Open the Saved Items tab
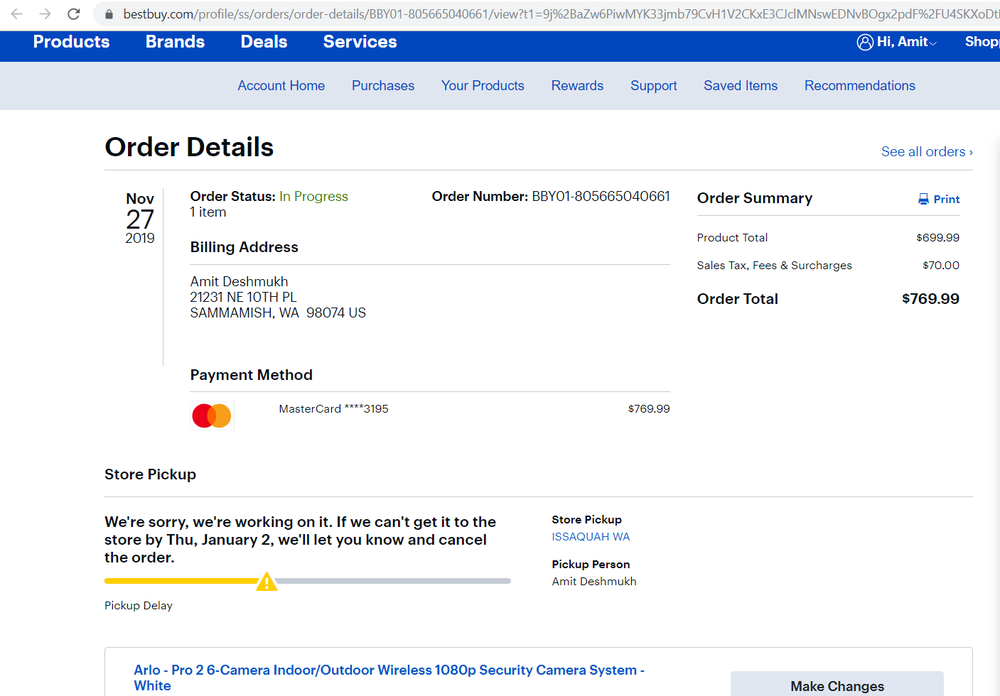 pyautogui.click(x=740, y=86)
